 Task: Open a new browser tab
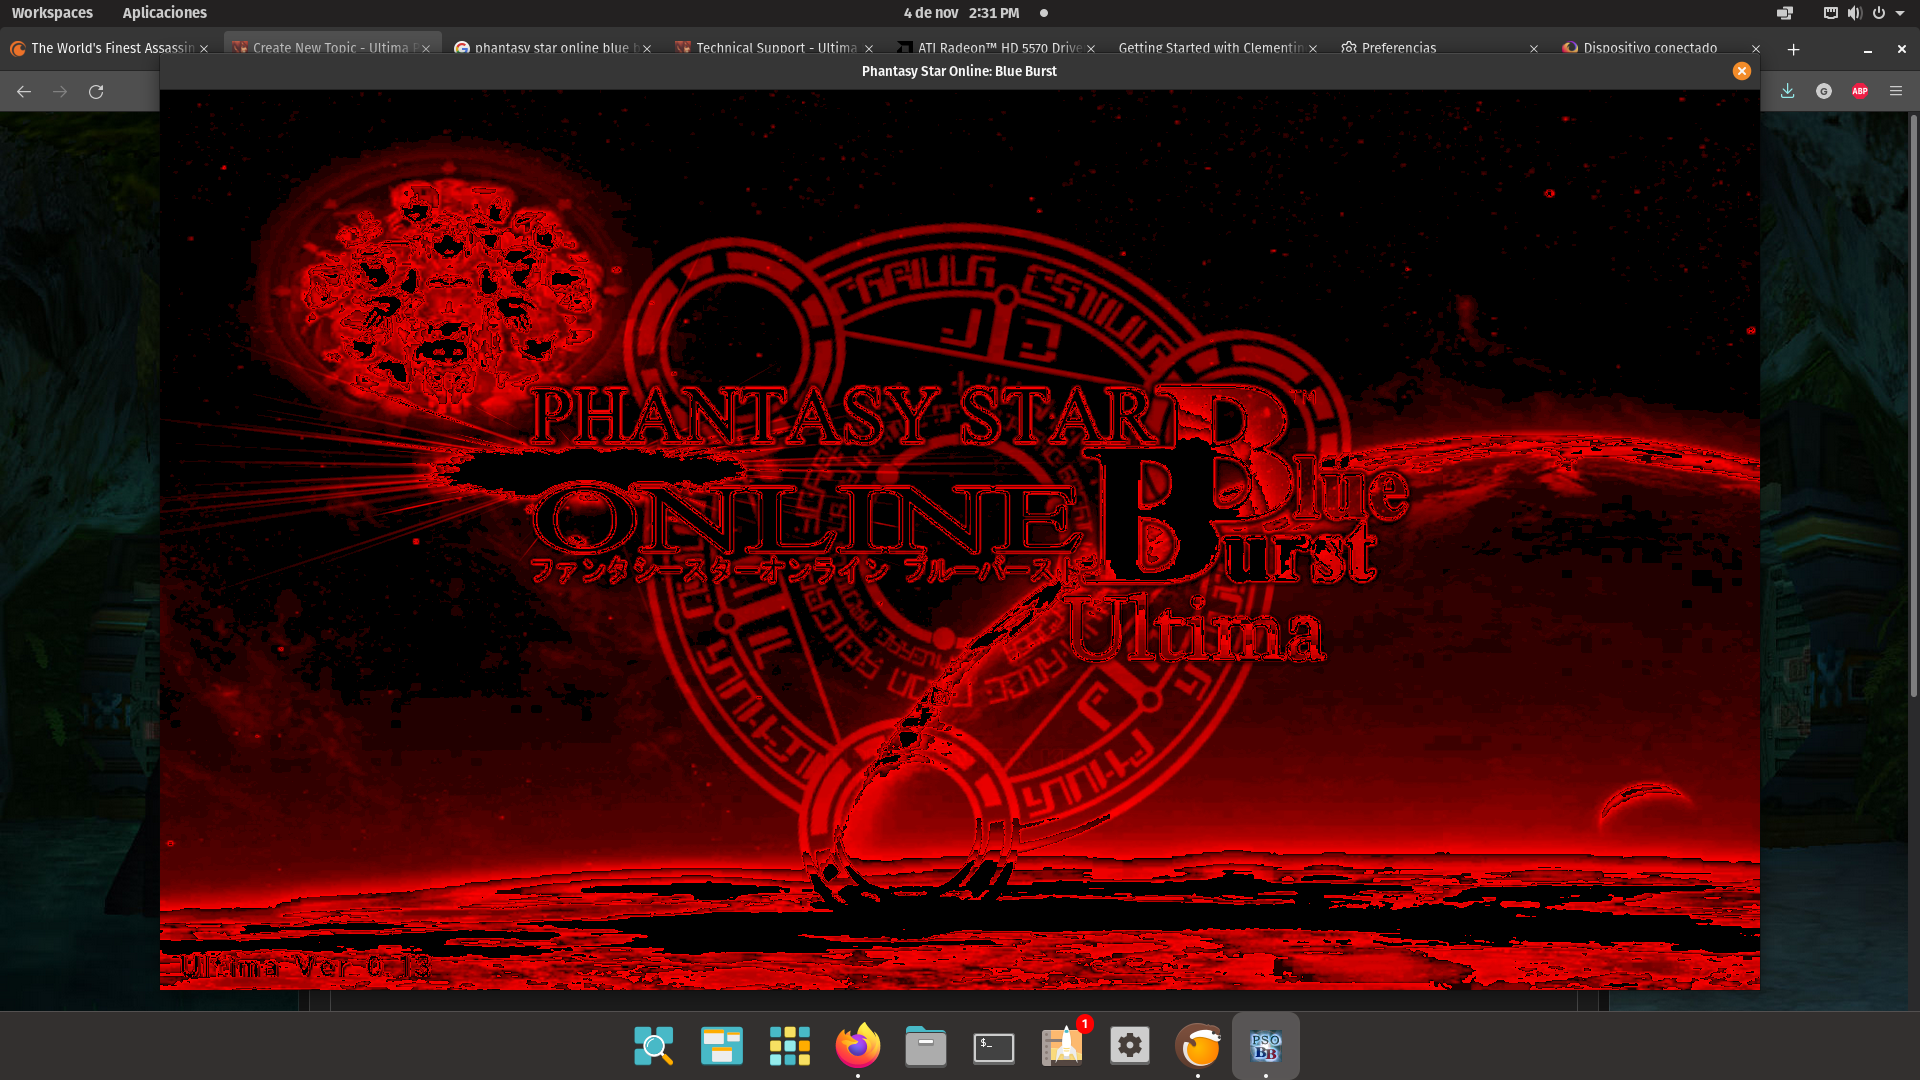(1794, 49)
